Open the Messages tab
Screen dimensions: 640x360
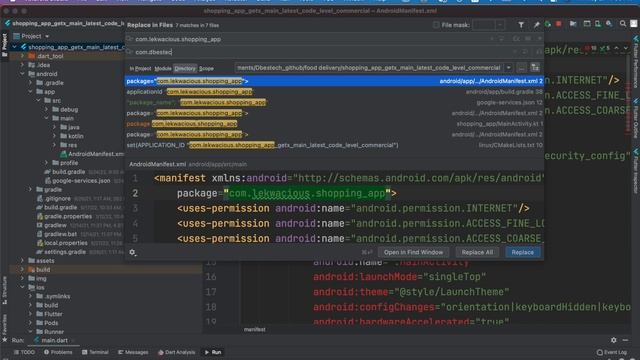point(133,352)
